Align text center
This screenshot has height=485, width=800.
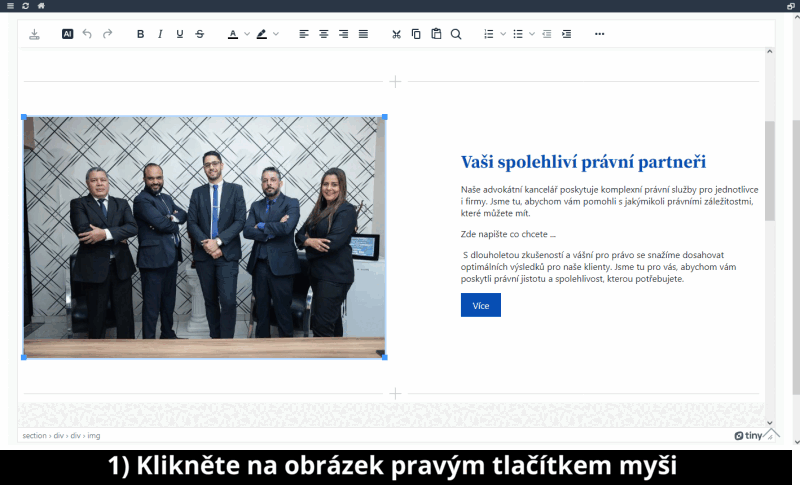[x=323, y=34]
